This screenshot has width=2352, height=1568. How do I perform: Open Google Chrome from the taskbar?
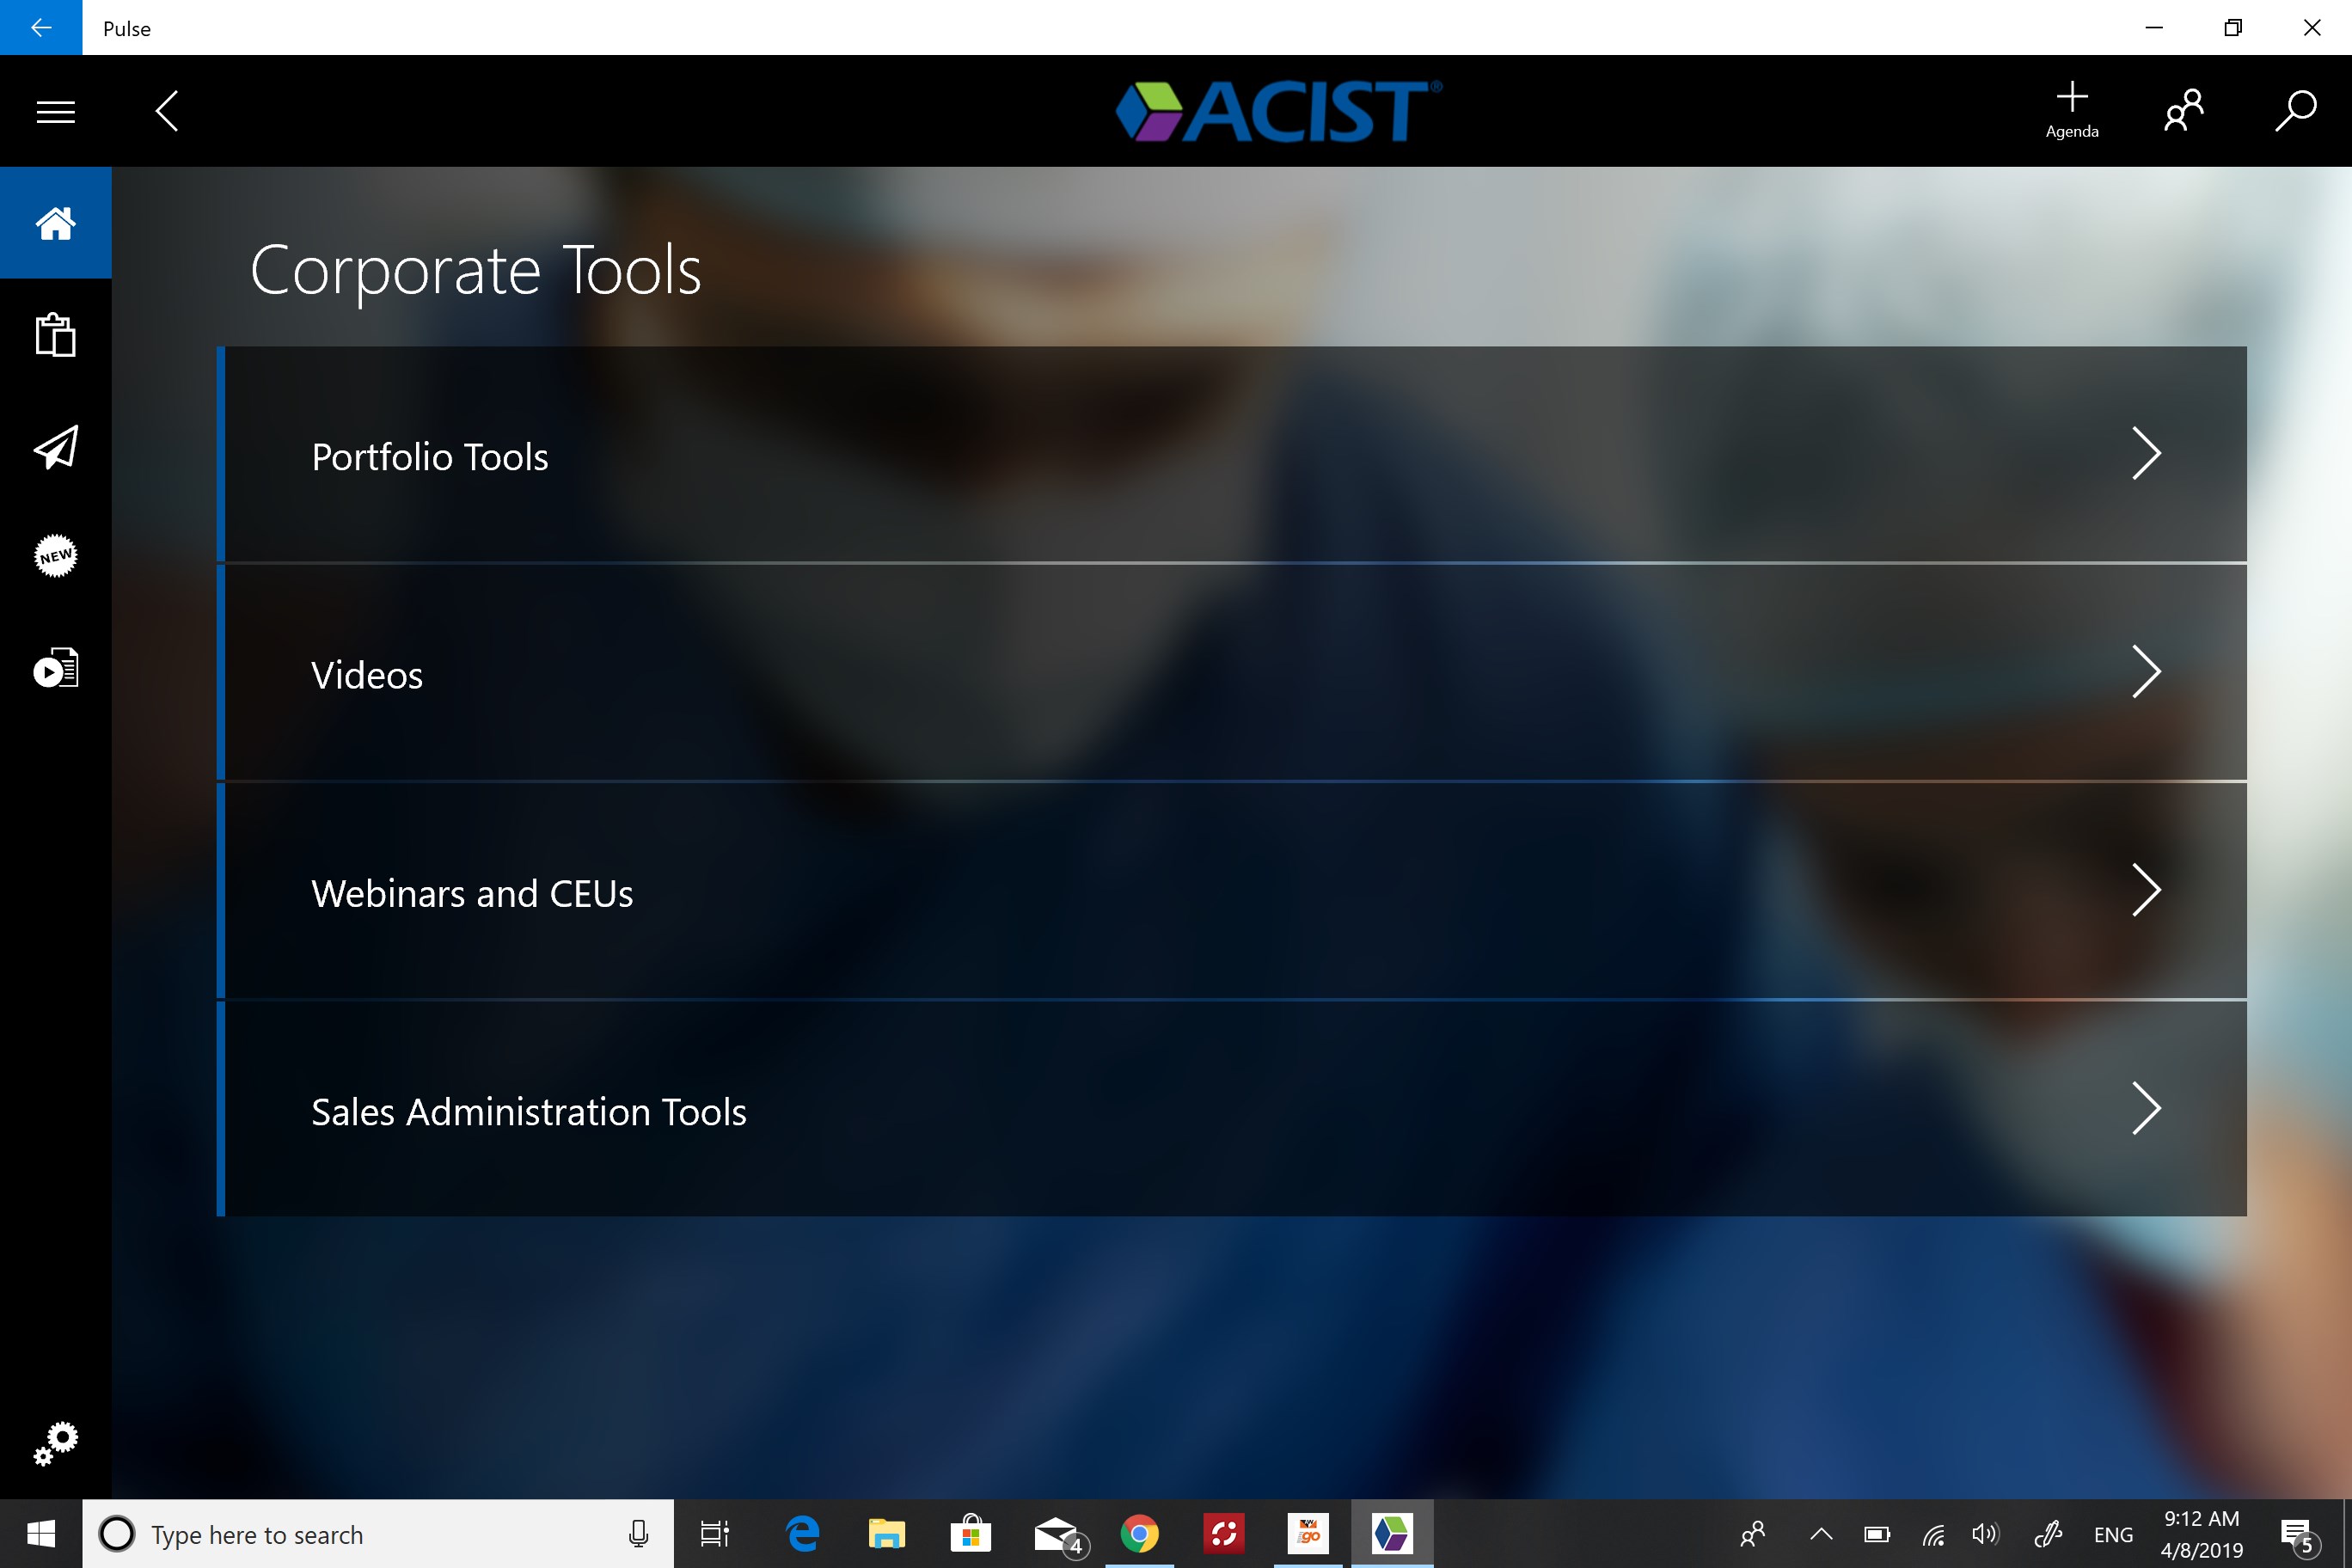pyautogui.click(x=1139, y=1534)
